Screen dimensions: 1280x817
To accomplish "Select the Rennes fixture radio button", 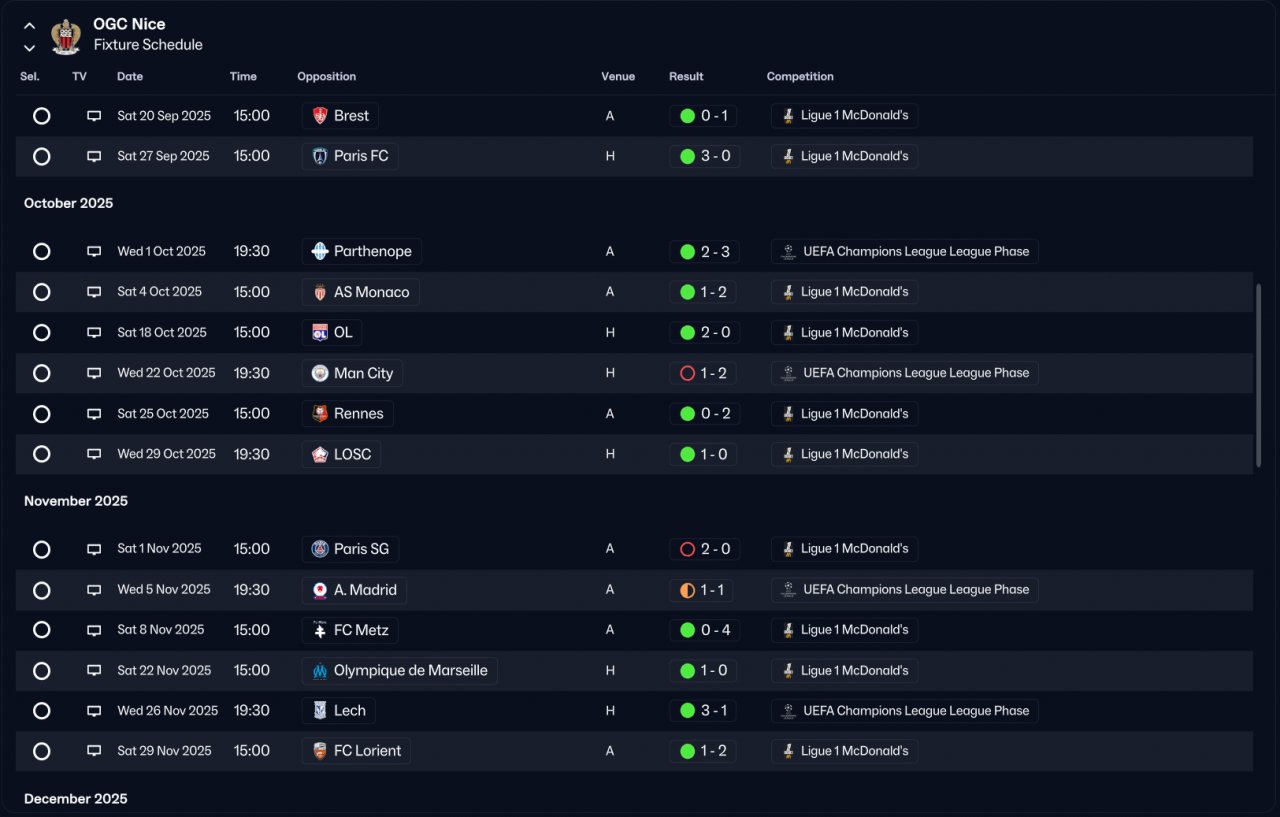I will [x=41, y=414].
